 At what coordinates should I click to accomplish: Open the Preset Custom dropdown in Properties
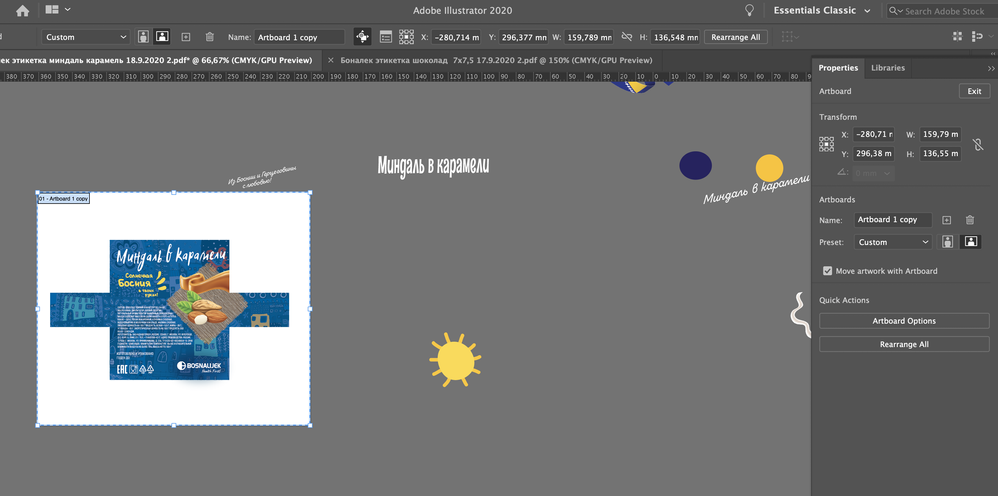[893, 242]
